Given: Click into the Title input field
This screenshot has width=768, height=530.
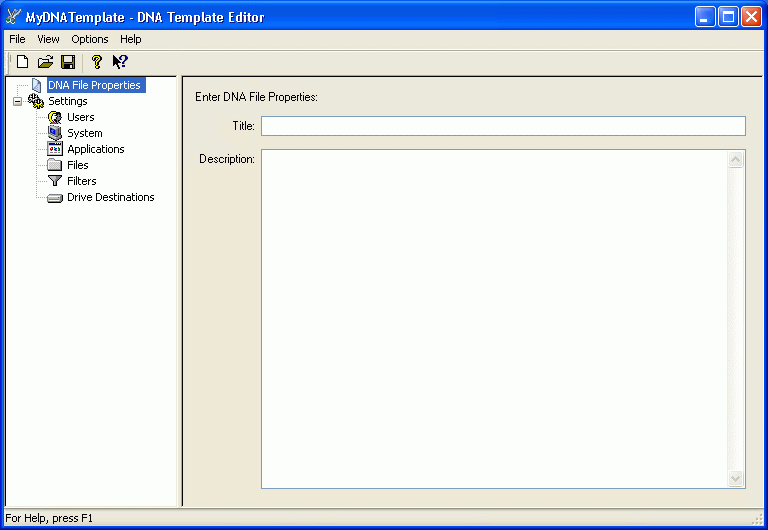Looking at the screenshot, I should [503, 126].
